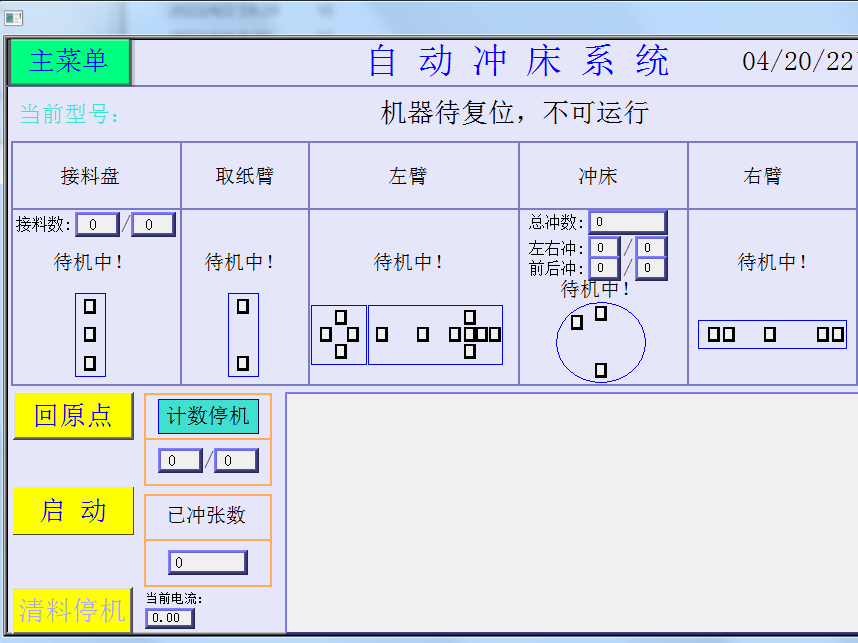
Task: Click the 取纸臂 paper-pick arm status graphic
Action: (x=243, y=335)
